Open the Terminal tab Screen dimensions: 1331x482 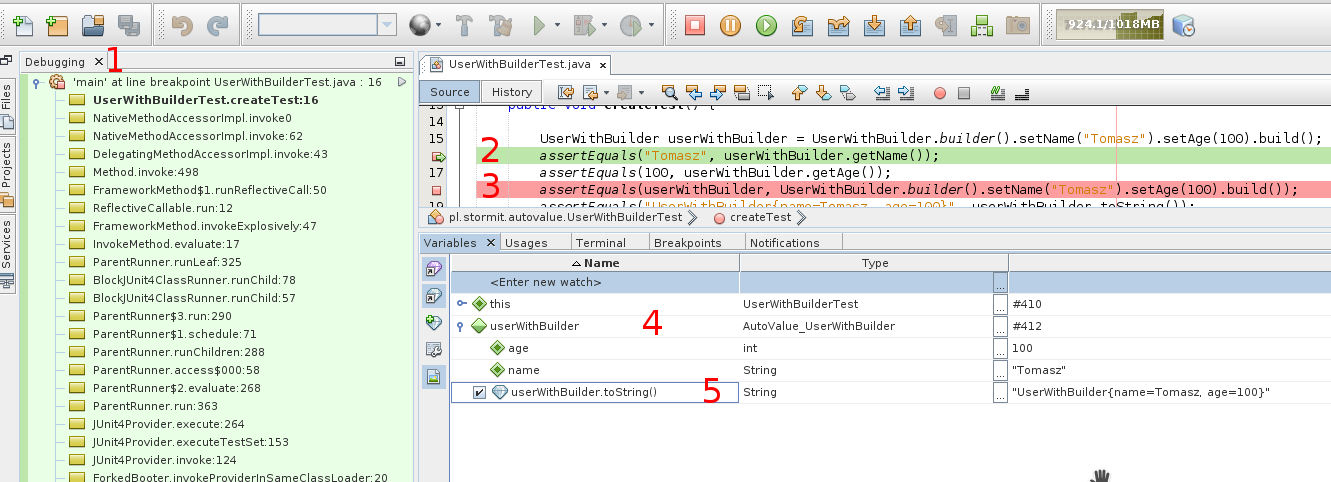click(x=600, y=242)
